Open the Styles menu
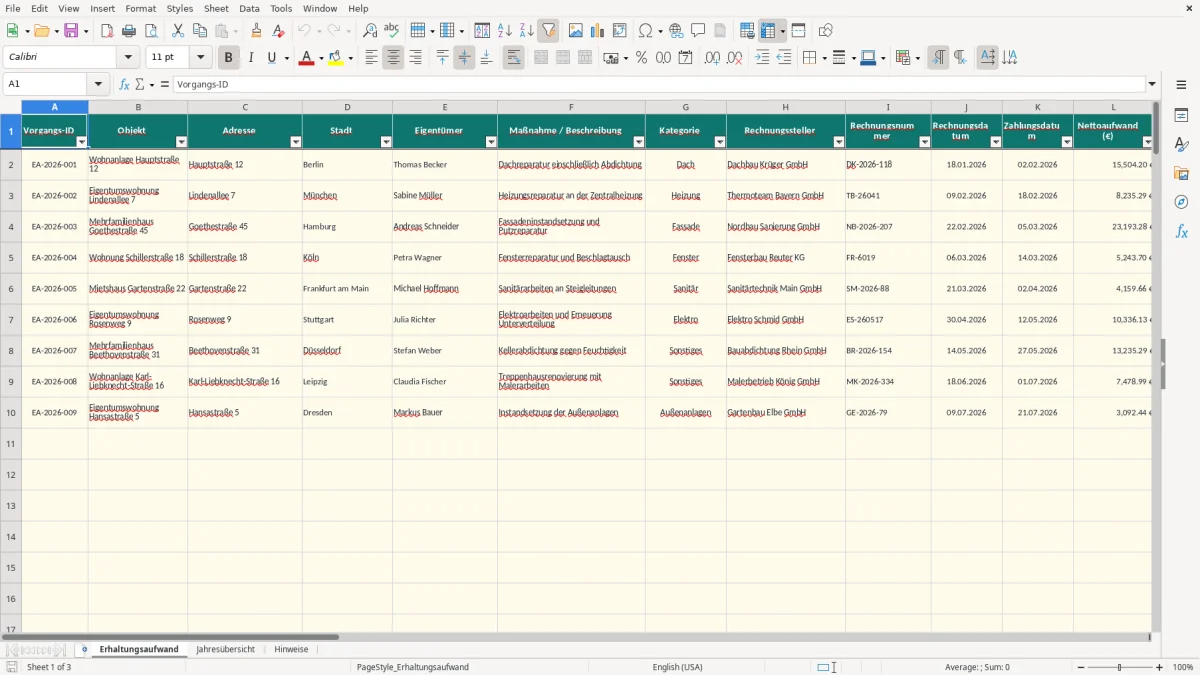The image size is (1200, 675). click(x=180, y=8)
